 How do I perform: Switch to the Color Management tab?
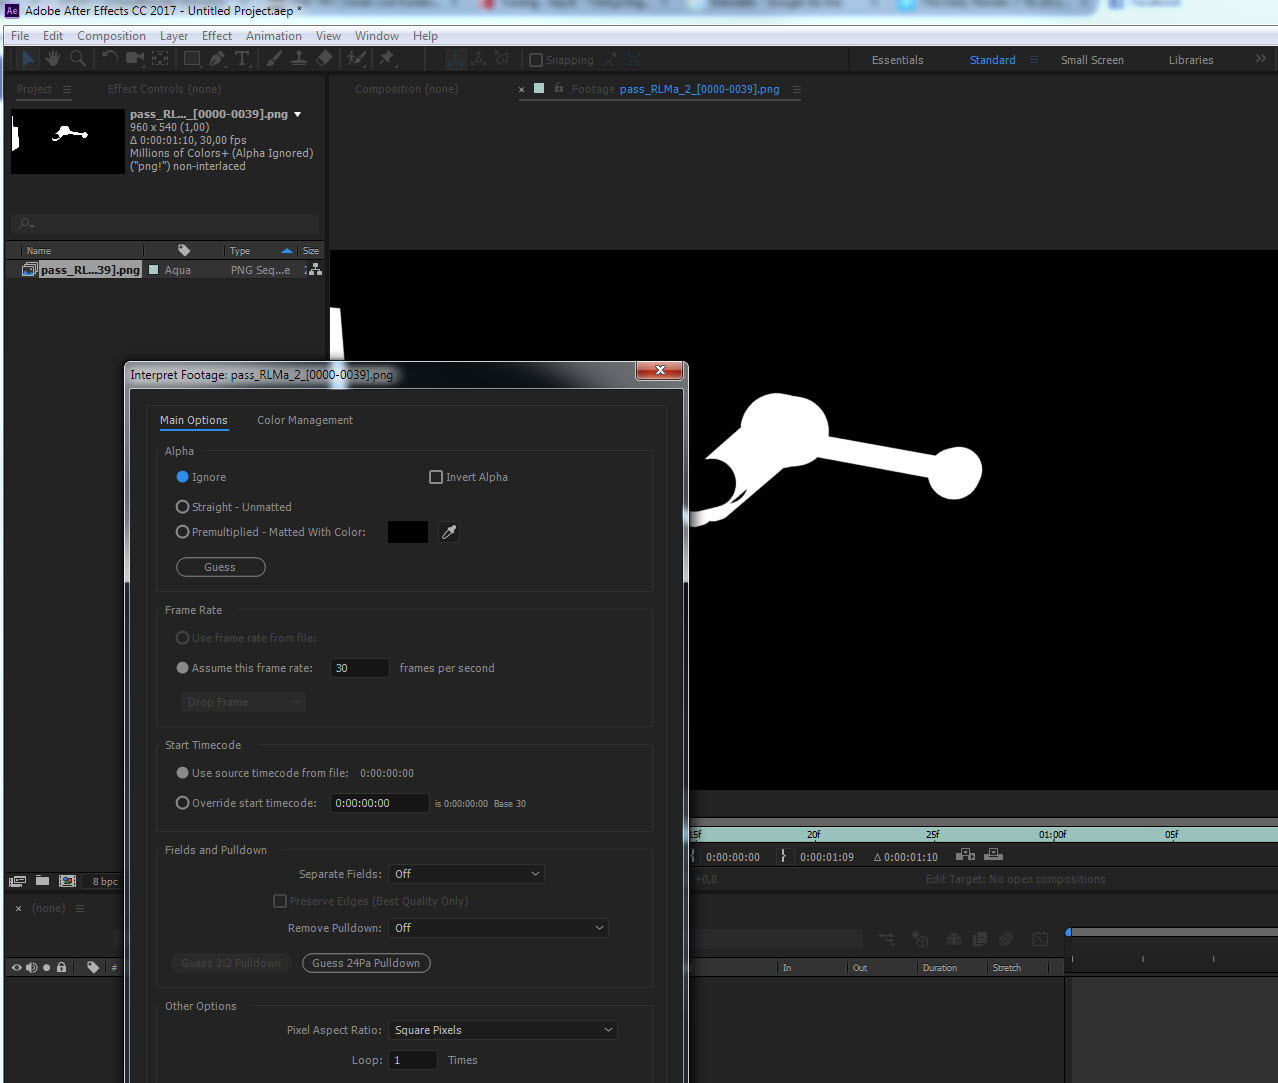tap(305, 420)
